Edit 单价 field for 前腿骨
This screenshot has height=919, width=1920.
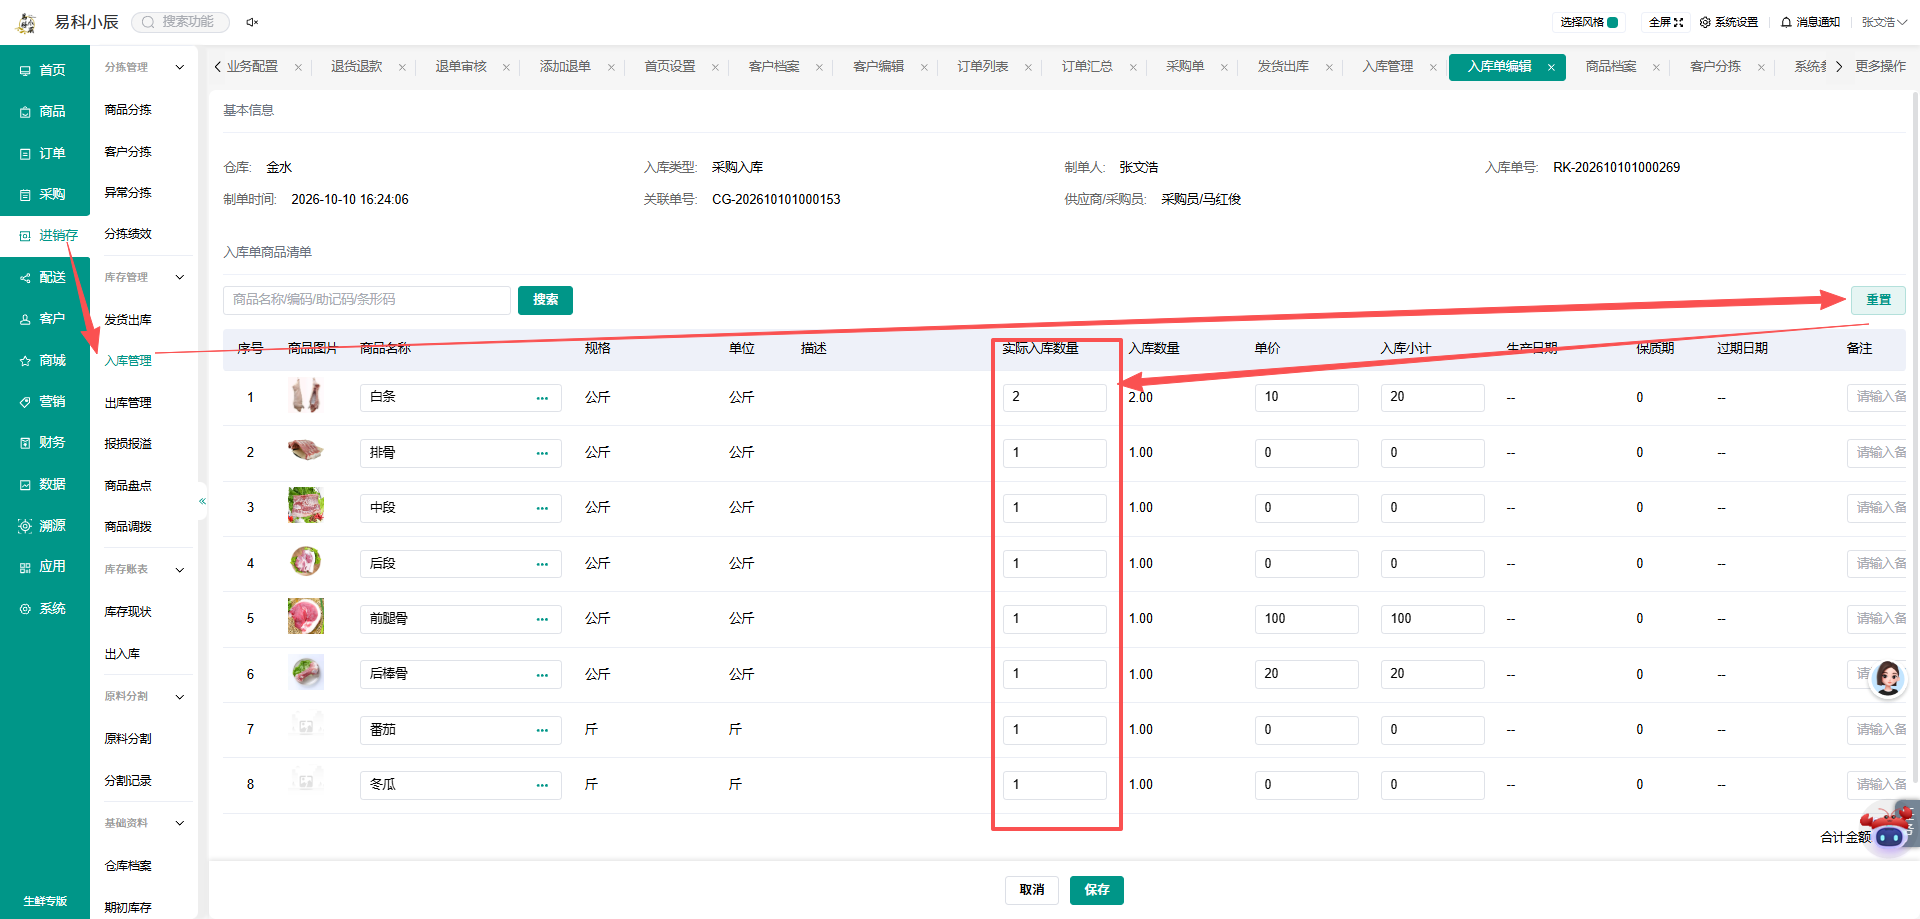click(1306, 619)
